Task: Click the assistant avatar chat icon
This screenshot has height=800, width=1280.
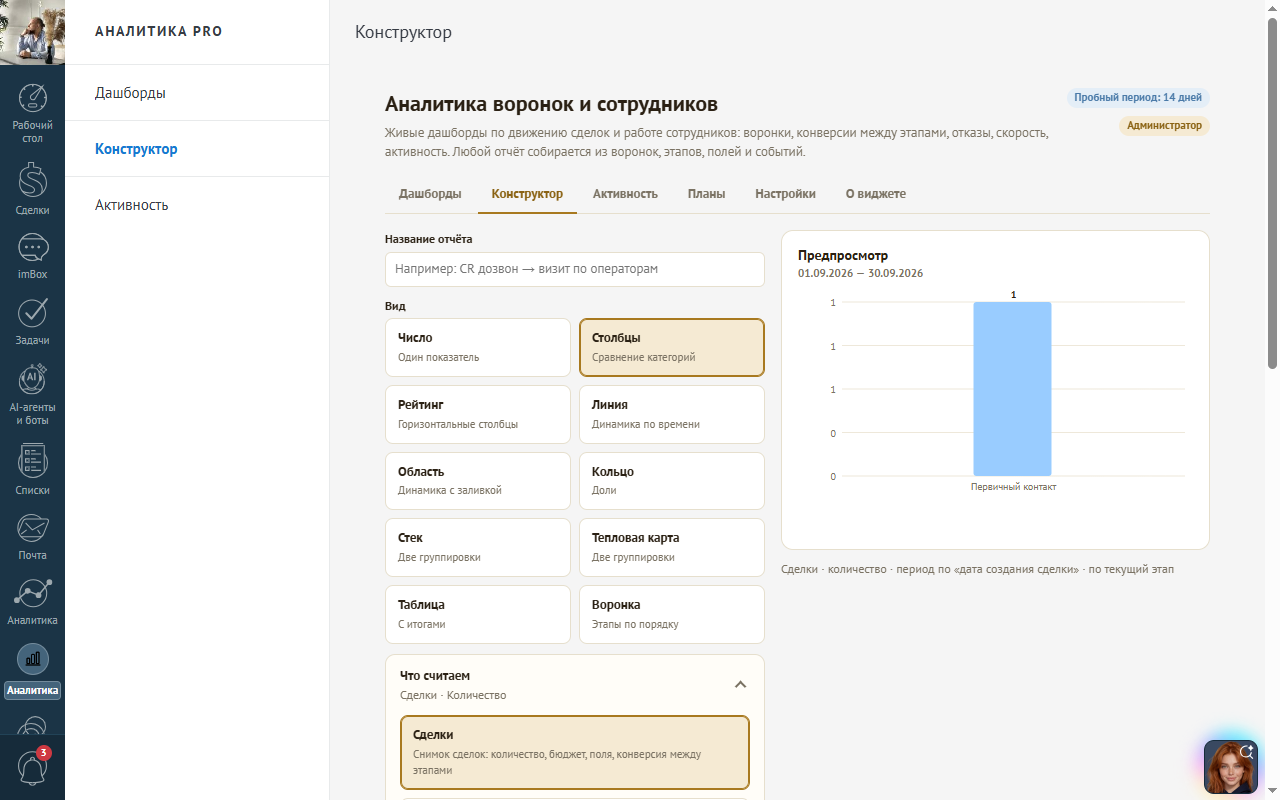Action: (1231, 767)
